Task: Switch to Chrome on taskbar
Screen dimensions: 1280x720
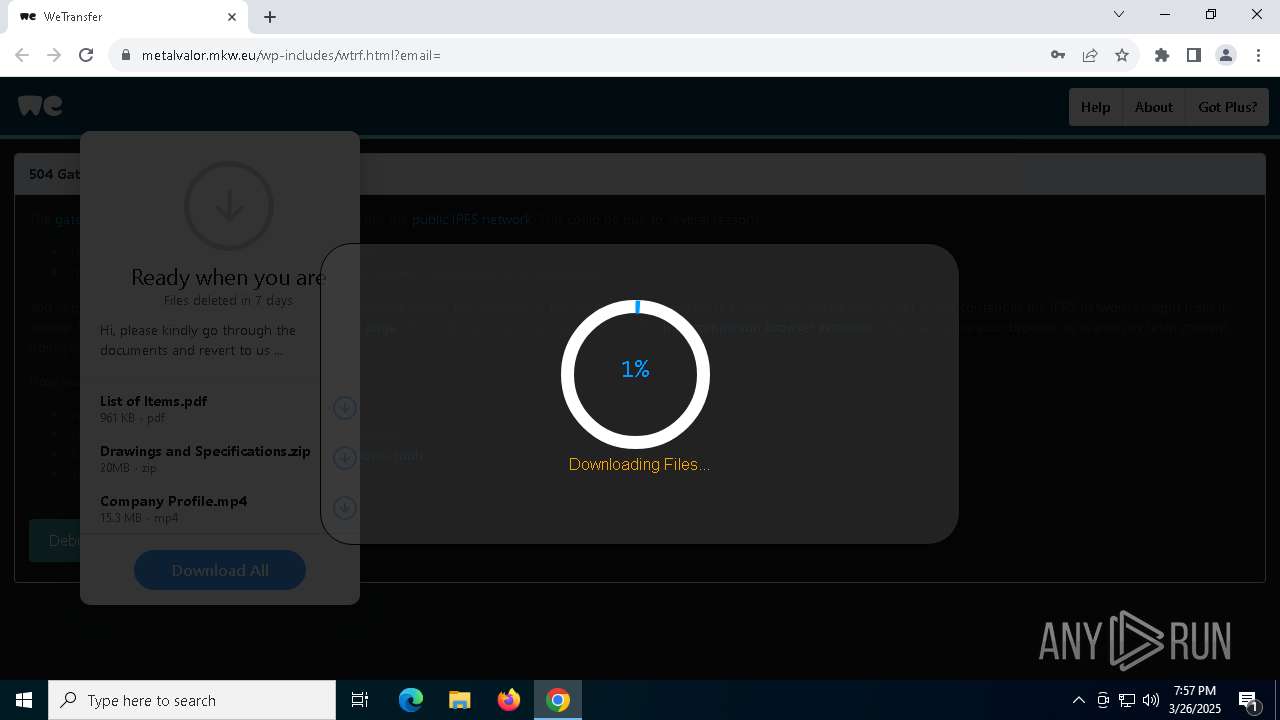Action: [558, 700]
